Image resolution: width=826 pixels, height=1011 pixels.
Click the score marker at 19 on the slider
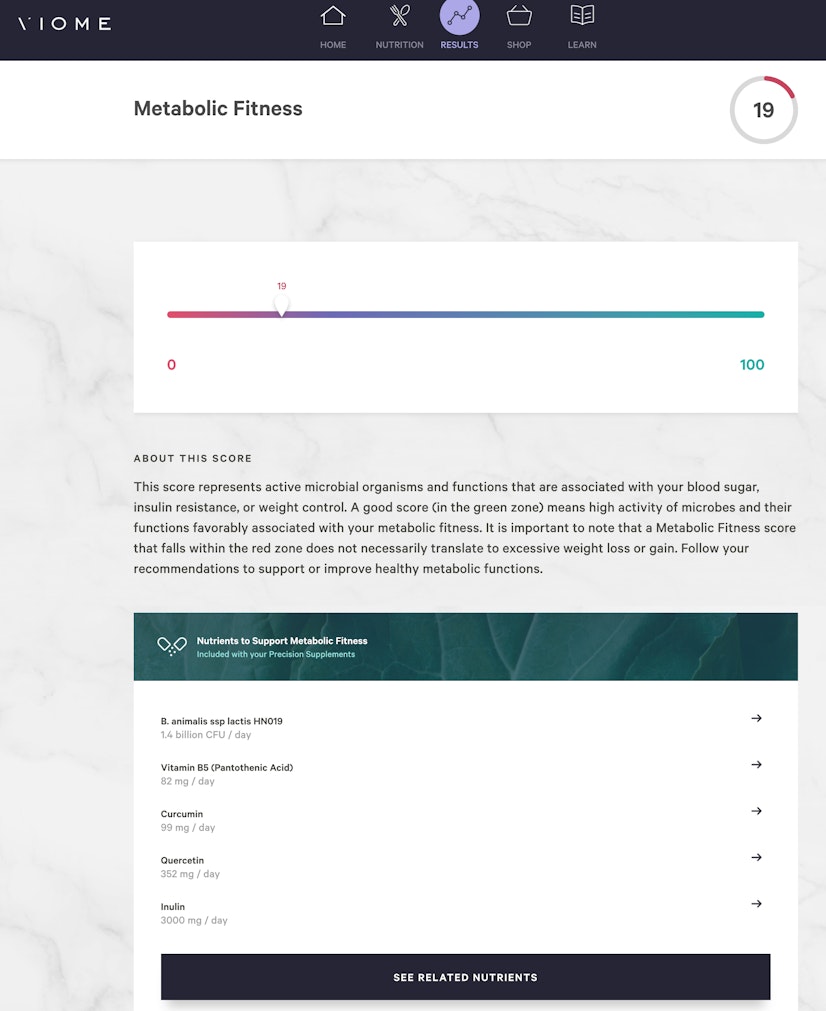(x=281, y=305)
